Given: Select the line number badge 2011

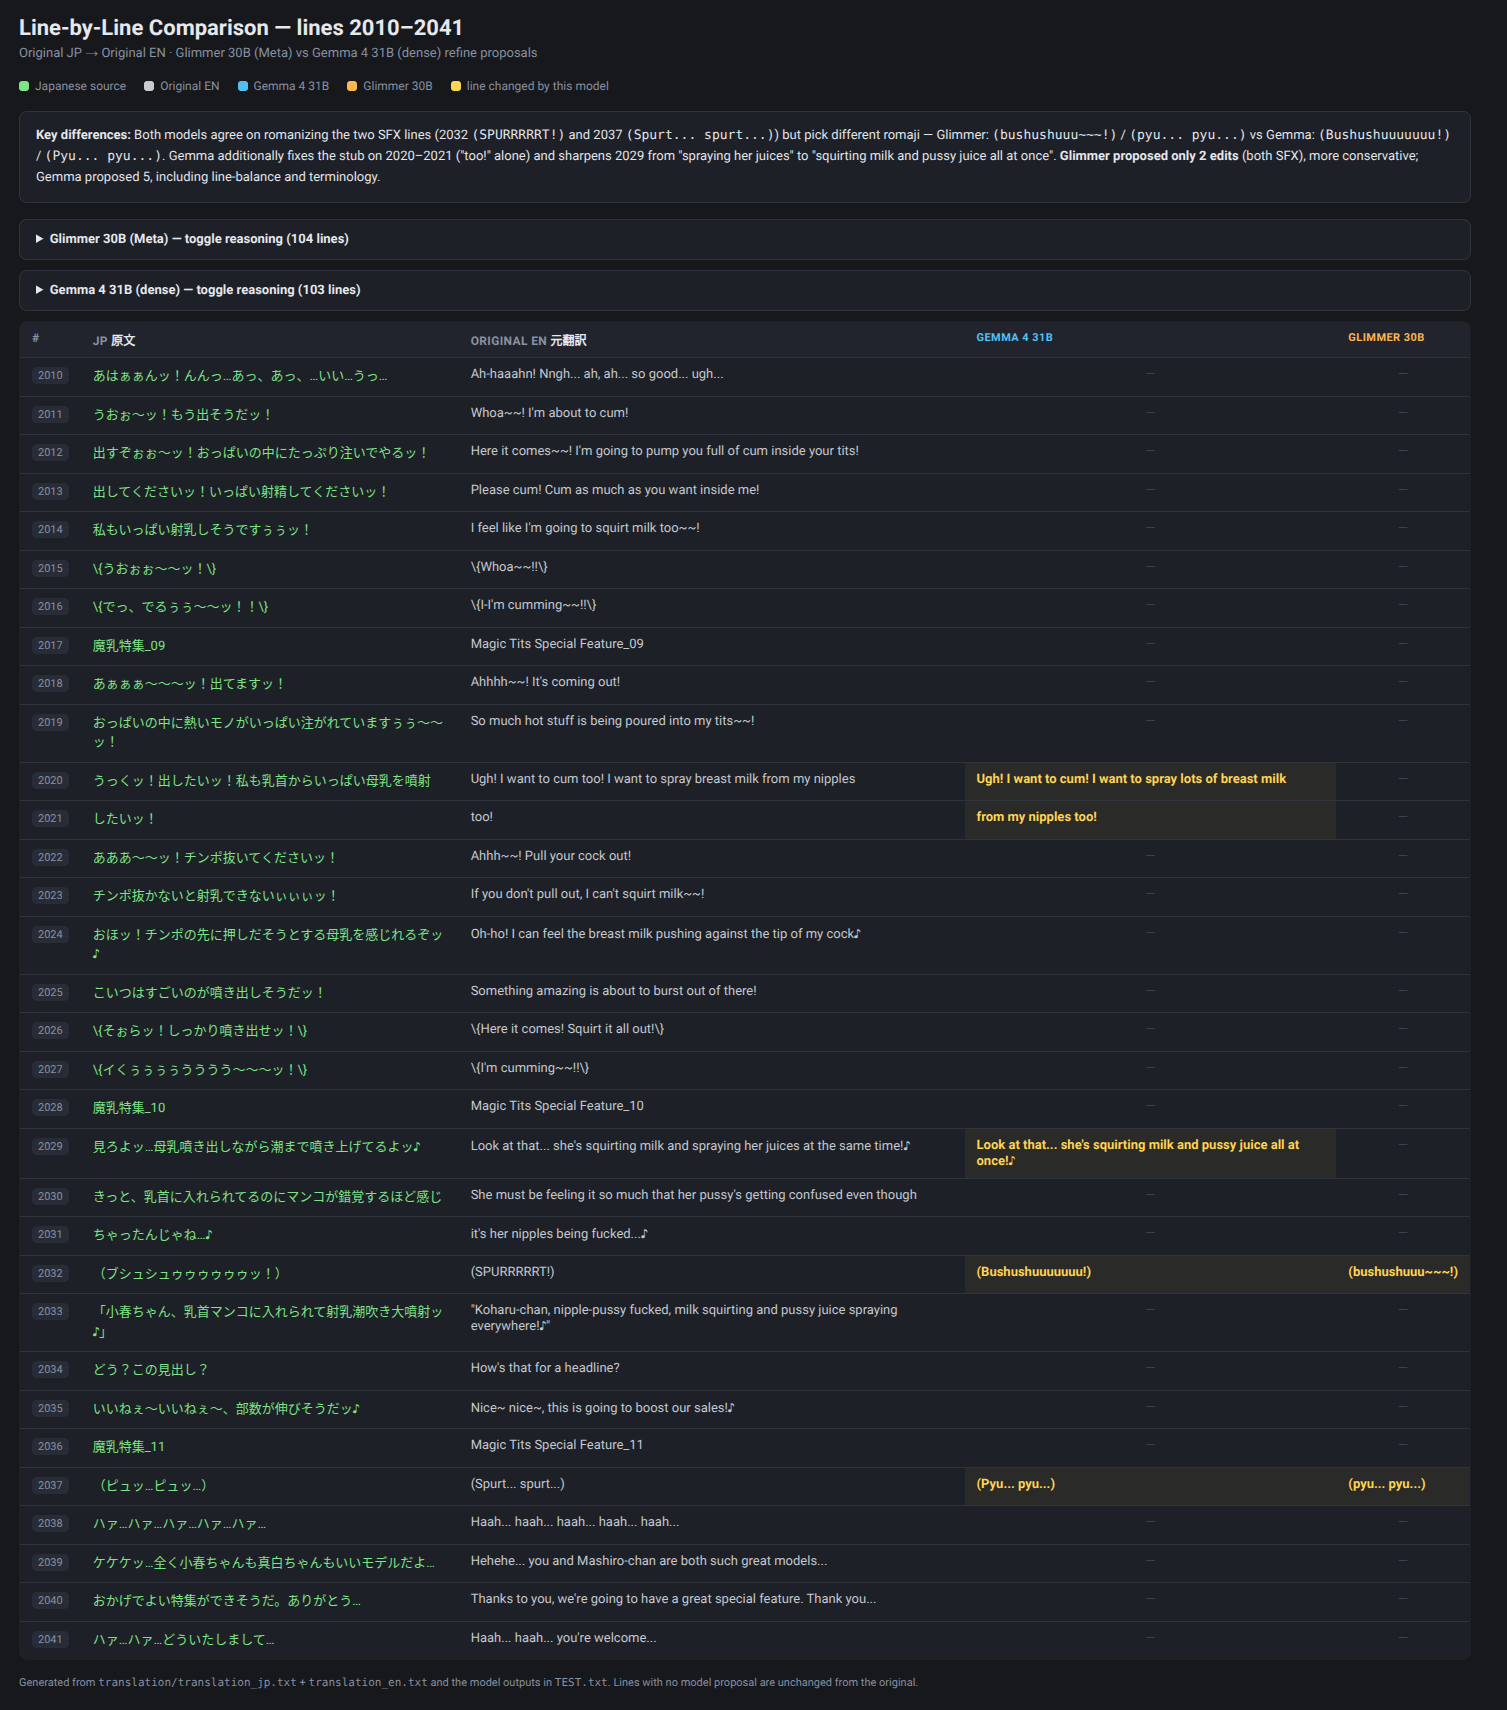Looking at the screenshot, I should click(51, 414).
